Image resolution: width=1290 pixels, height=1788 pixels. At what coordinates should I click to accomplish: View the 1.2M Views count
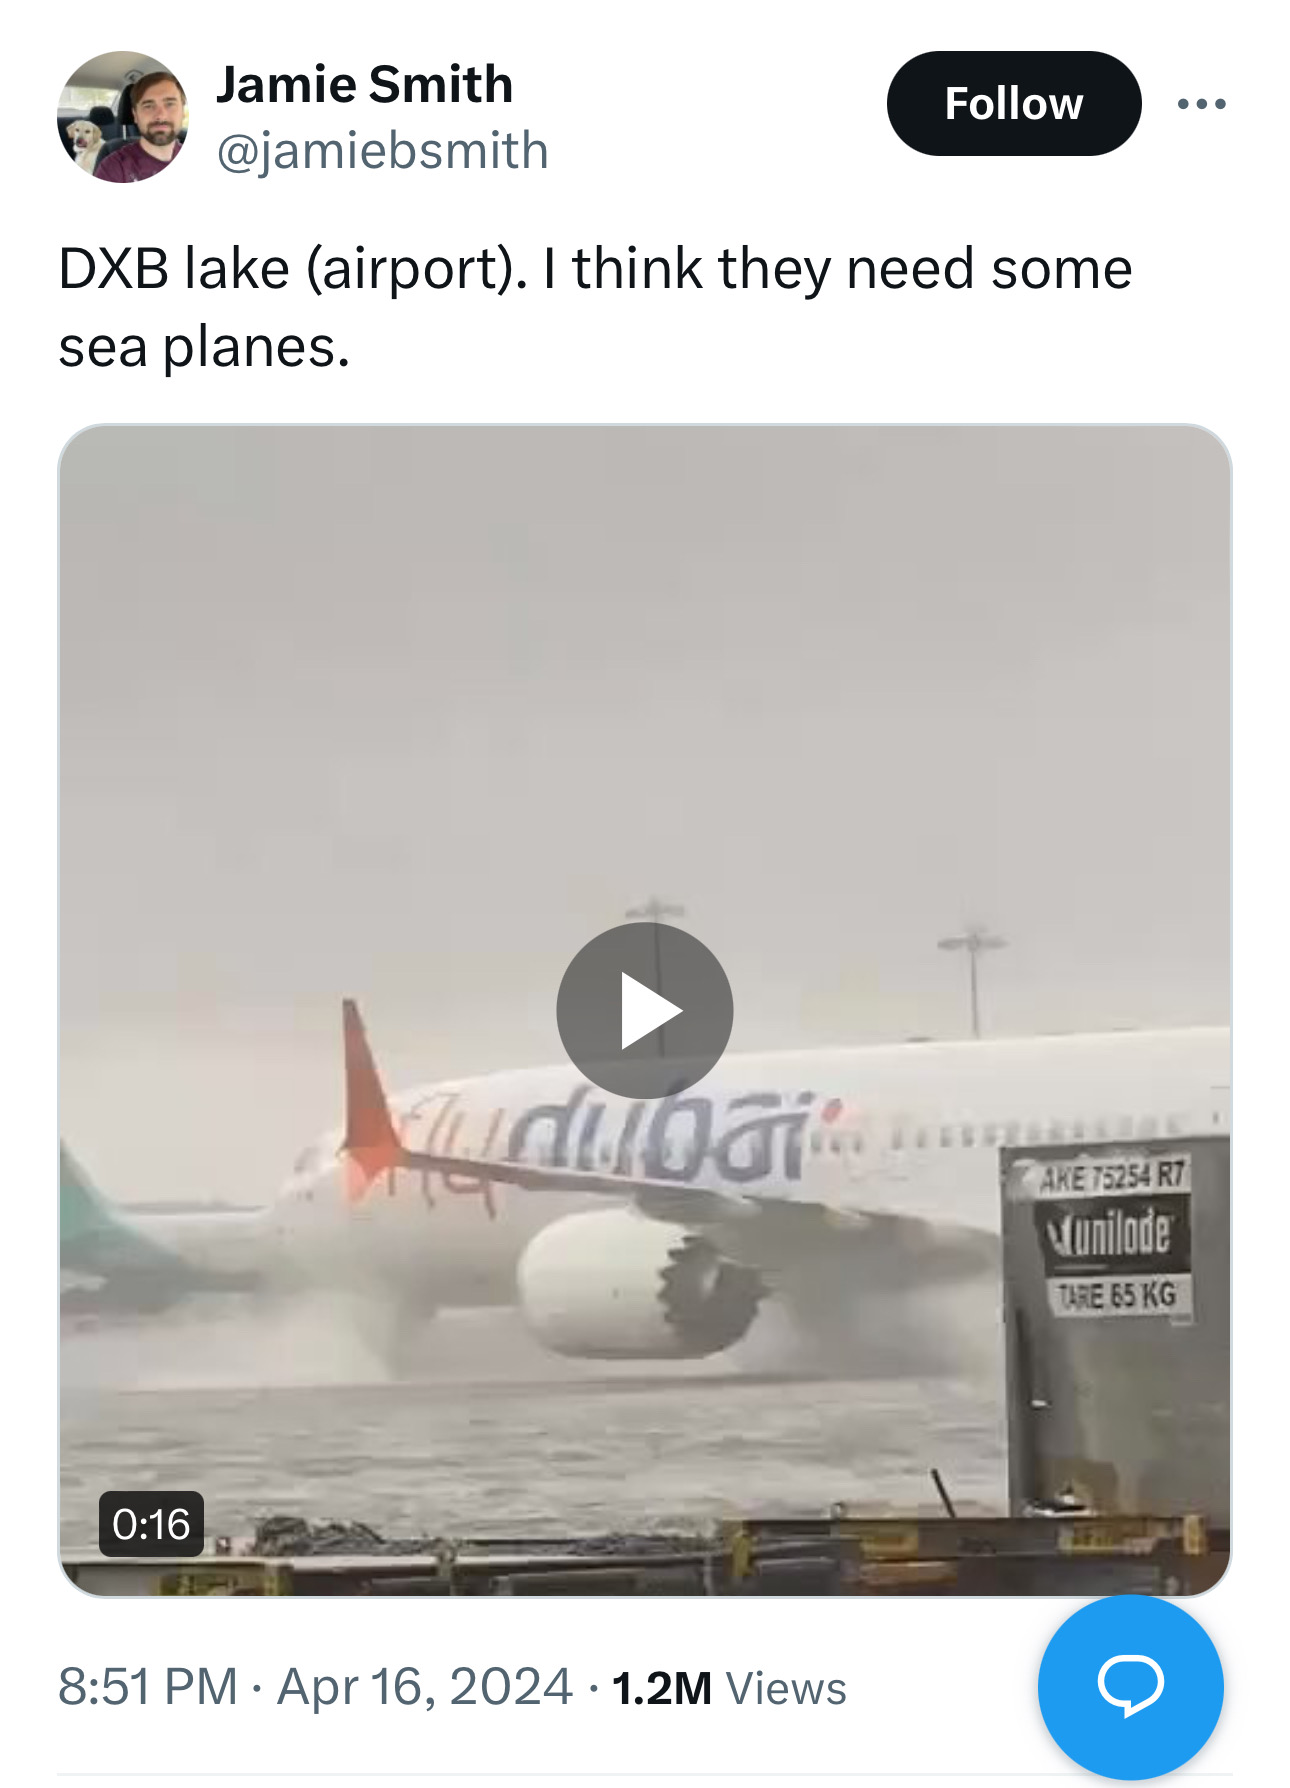pyautogui.click(x=729, y=1688)
